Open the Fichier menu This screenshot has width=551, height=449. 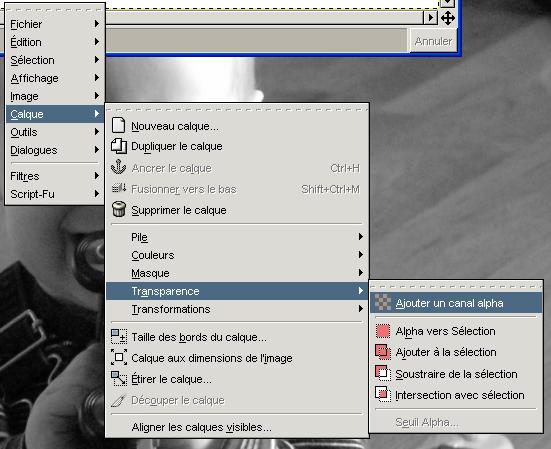[x=55, y=24]
